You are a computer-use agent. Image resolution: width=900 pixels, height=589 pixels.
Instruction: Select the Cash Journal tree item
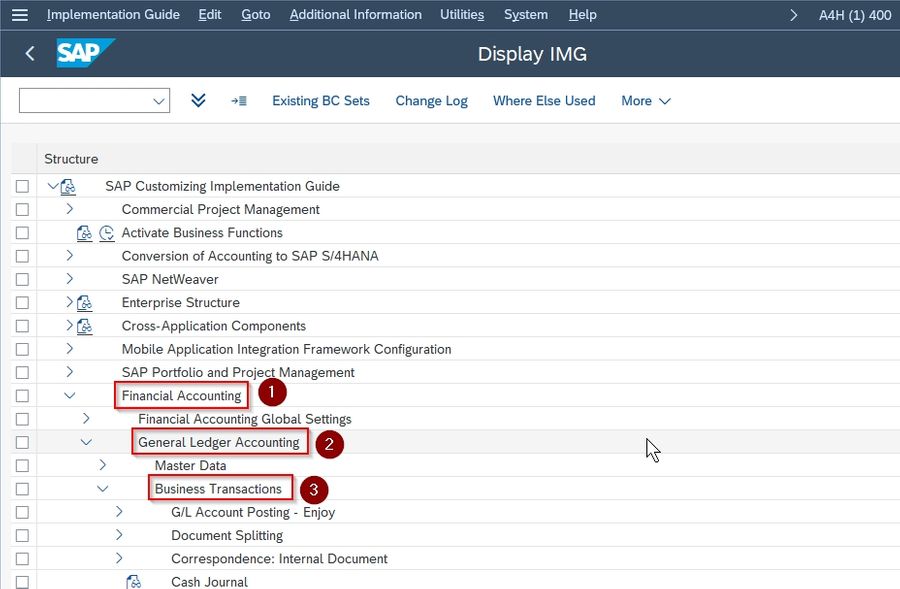click(x=210, y=582)
